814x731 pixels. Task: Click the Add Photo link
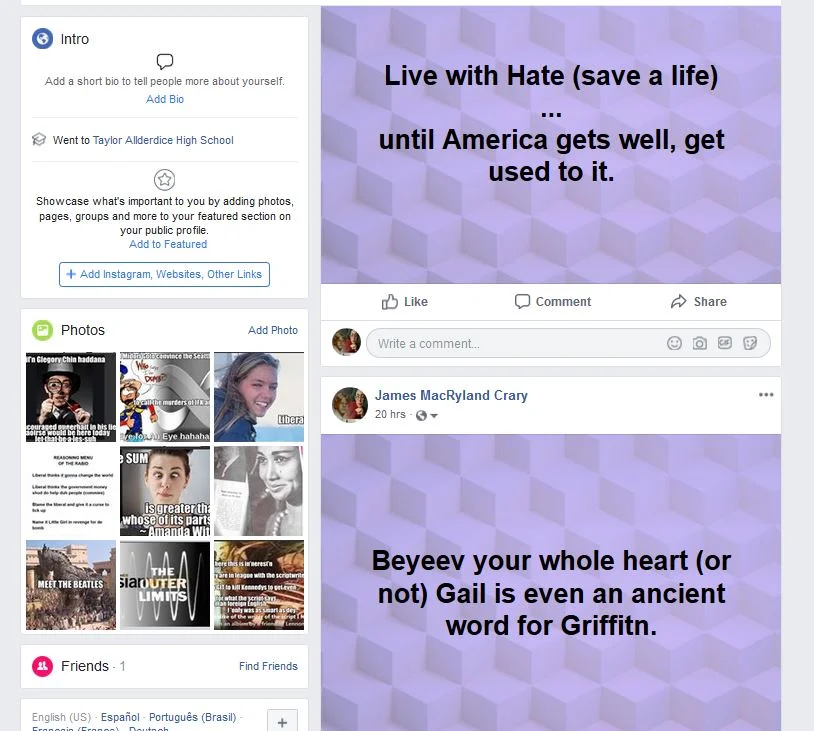[273, 330]
